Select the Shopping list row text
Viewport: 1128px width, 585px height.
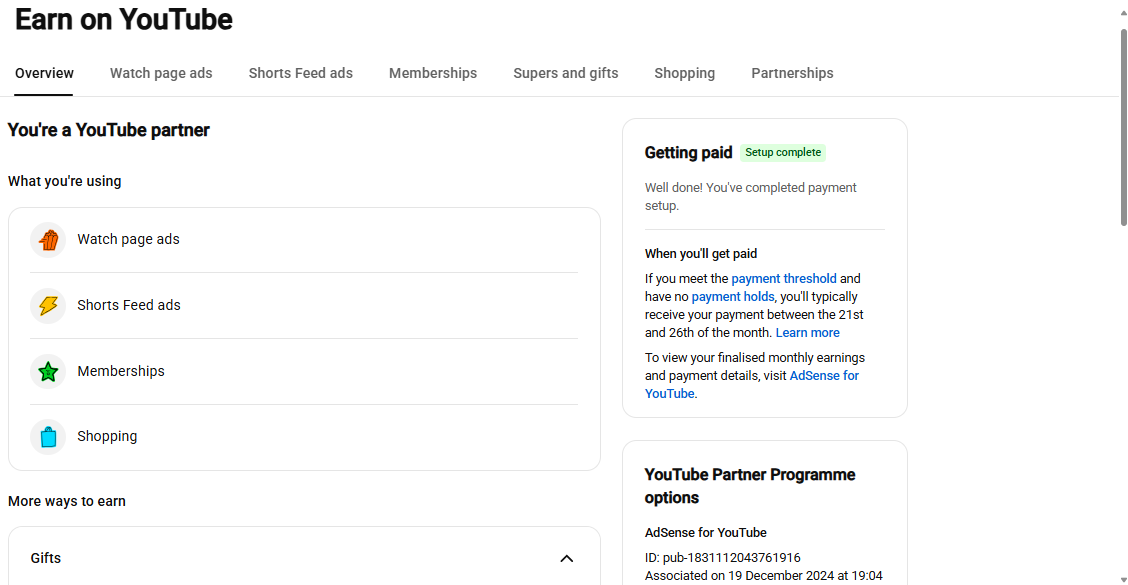pyautogui.click(x=107, y=437)
